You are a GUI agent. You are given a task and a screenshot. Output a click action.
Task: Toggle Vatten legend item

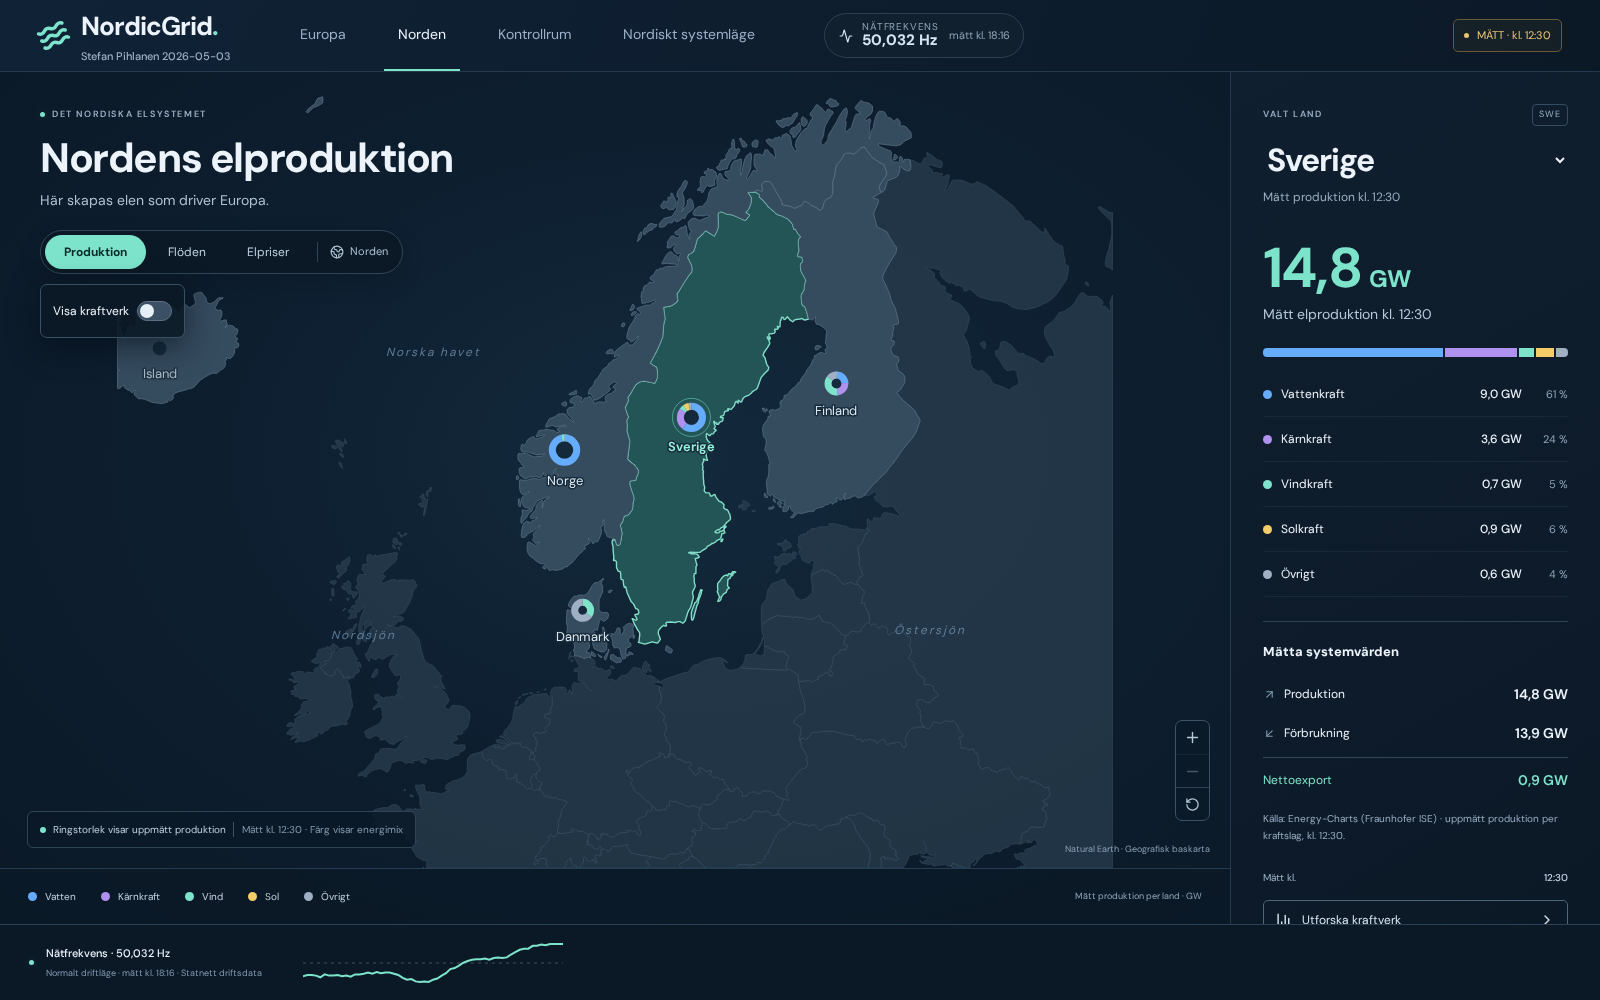click(52, 897)
